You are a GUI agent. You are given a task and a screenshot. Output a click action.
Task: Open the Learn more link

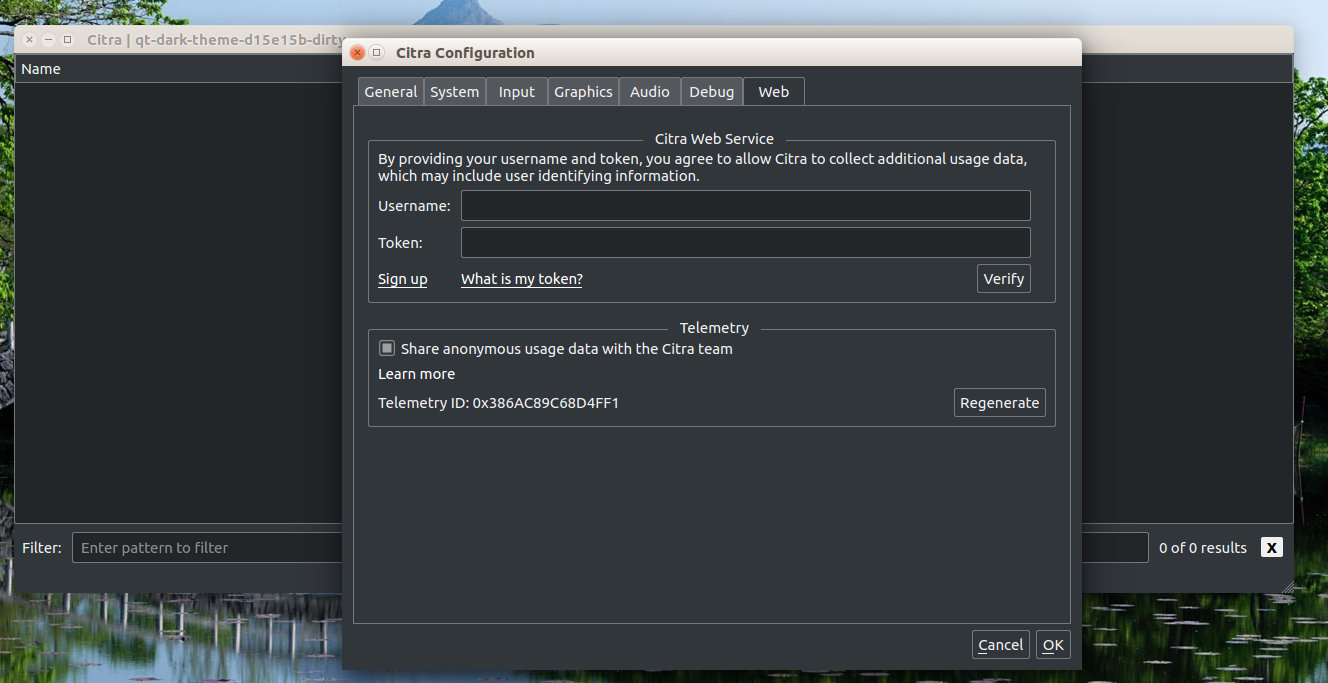click(x=416, y=373)
